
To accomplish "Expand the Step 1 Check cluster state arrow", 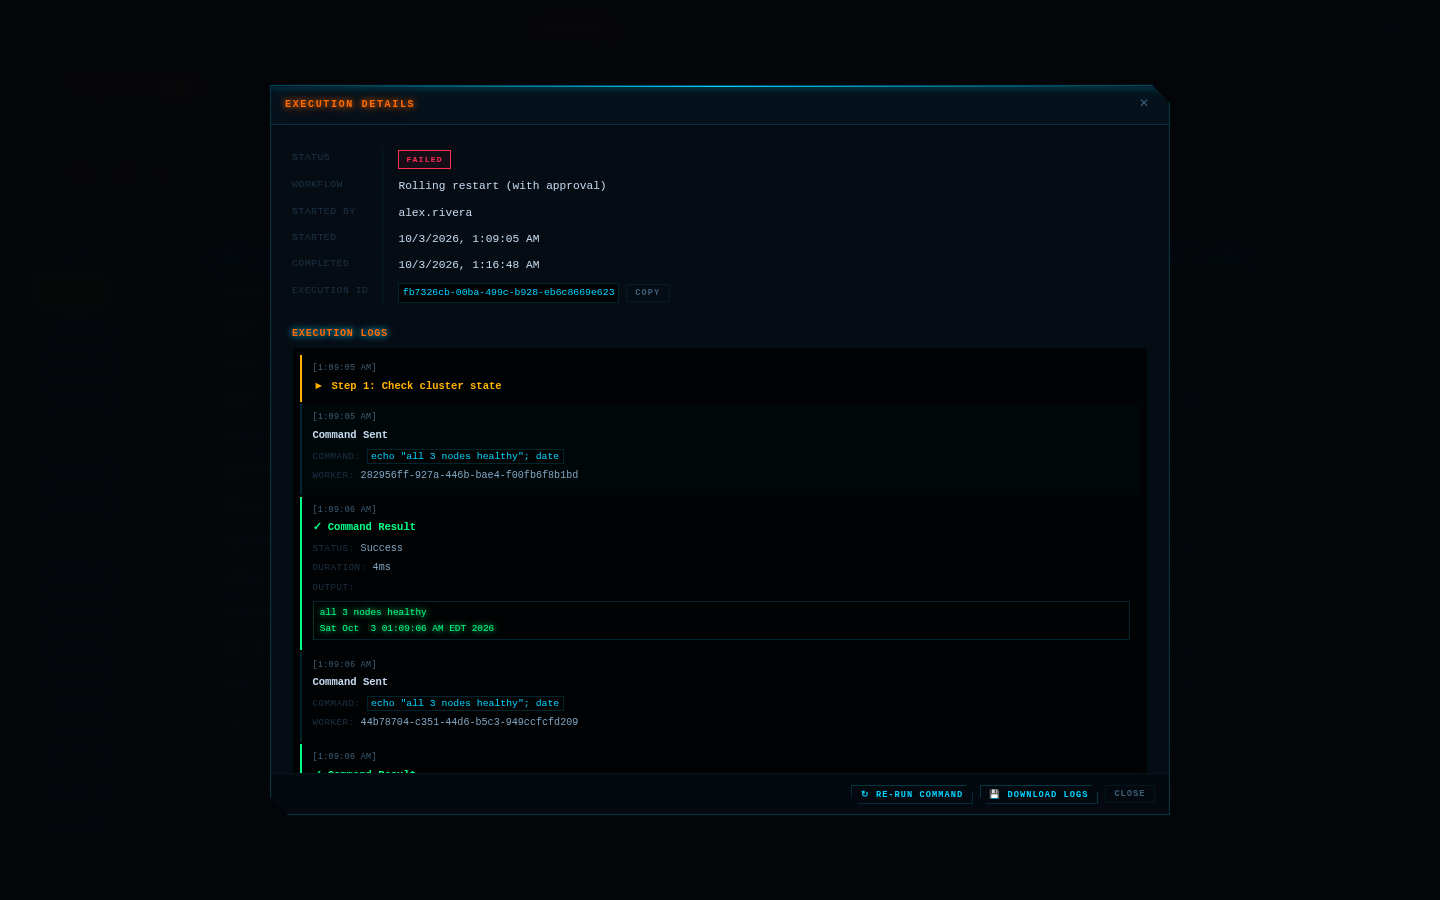I will (x=319, y=386).
